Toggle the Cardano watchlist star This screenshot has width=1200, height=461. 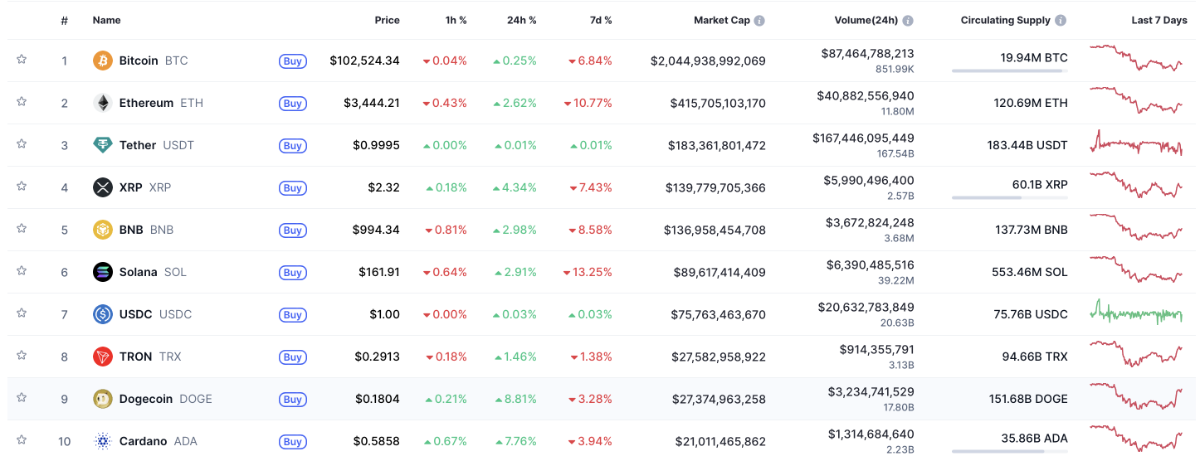(x=21, y=440)
